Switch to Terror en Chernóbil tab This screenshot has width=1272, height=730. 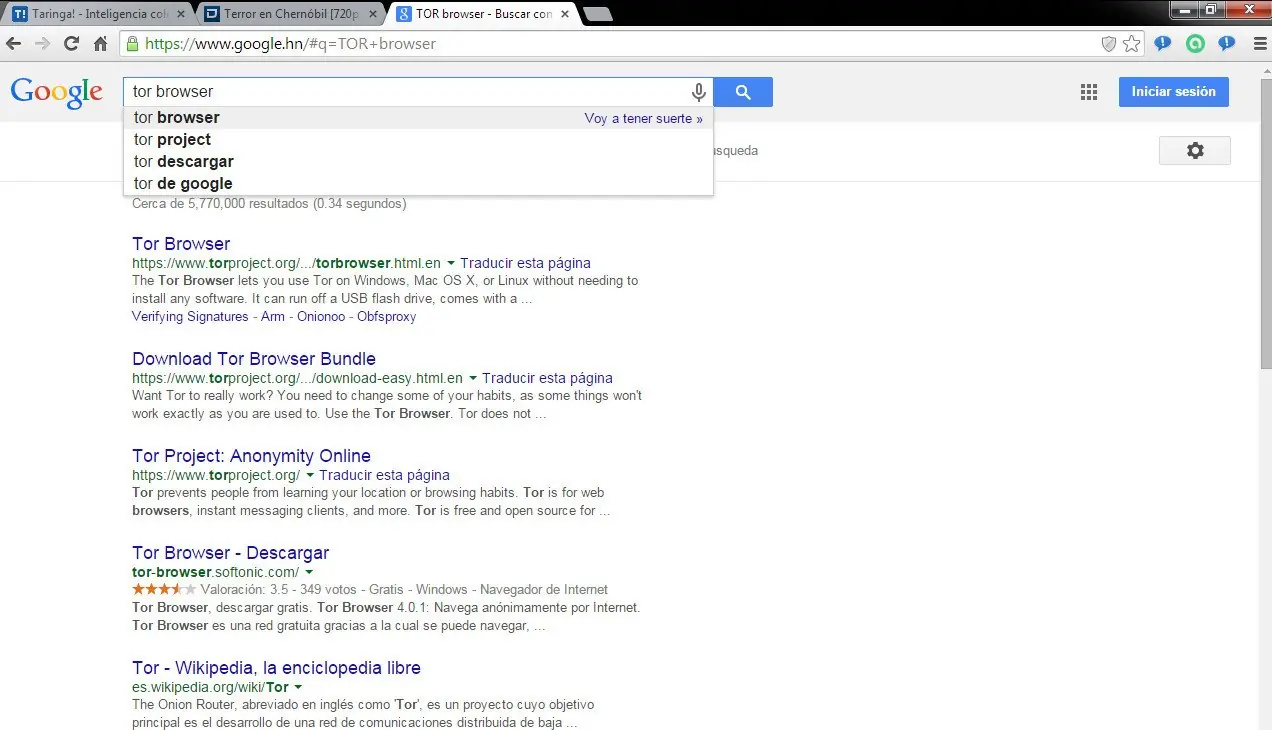(x=291, y=14)
